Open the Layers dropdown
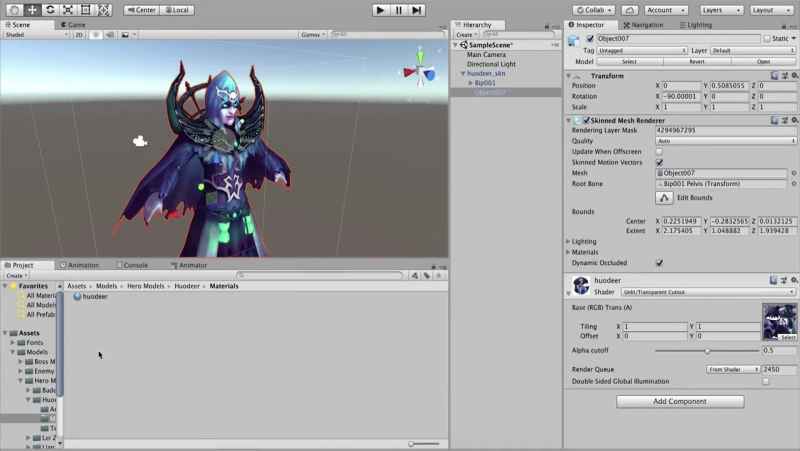Image resolution: width=800 pixels, height=451 pixels. pyautogui.click(x=721, y=10)
